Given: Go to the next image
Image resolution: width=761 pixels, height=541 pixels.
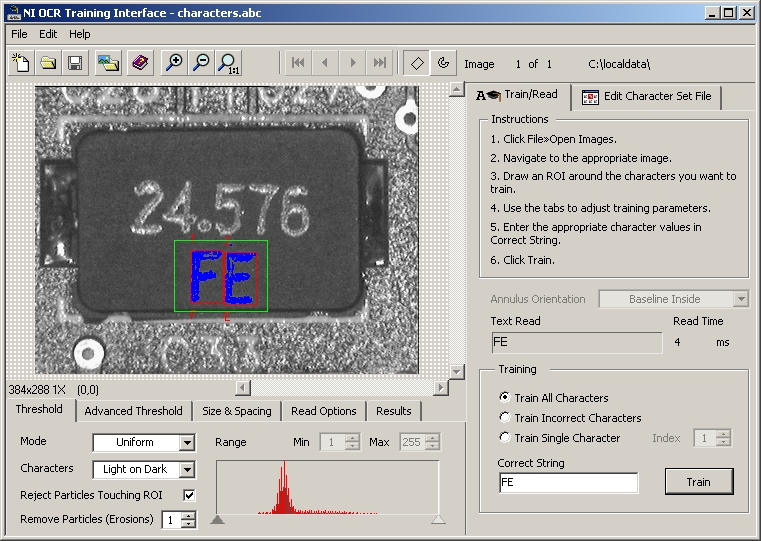Looking at the screenshot, I should click(353, 63).
